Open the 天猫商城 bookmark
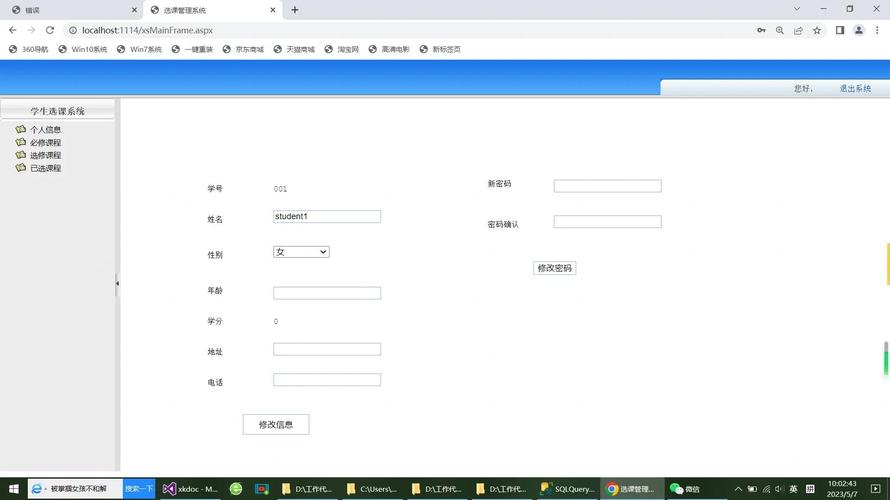Screen dimensions: 890x500 click(294, 49)
